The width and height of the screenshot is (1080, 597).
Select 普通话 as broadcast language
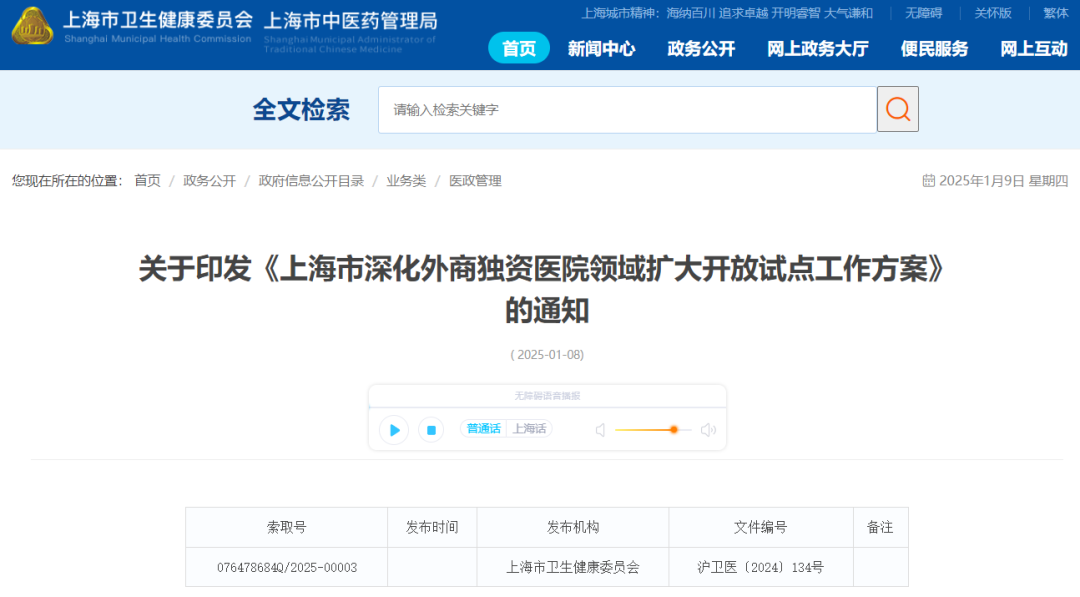pyautogui.click(x=482, y=428)
